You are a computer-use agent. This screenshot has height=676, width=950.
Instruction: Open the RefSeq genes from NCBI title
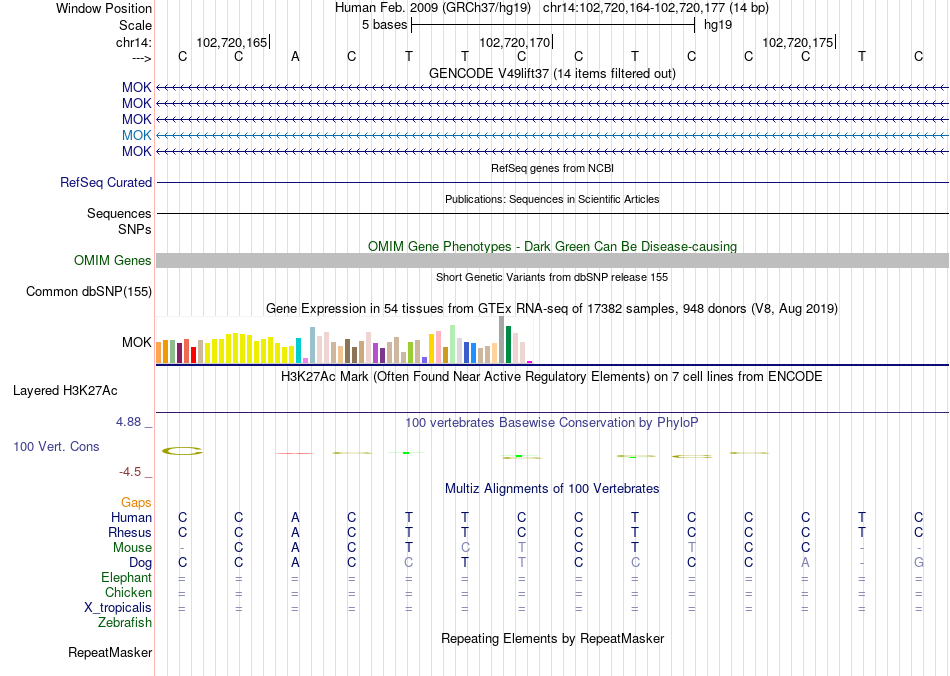click(552, 168)
